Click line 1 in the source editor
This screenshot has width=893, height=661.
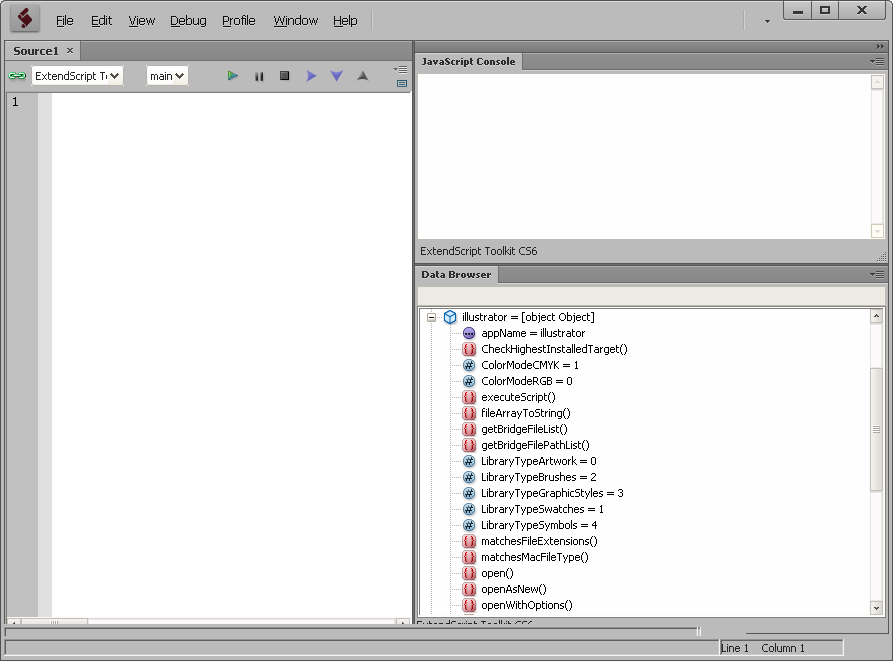pyautogui.click(x=231, y=102)
